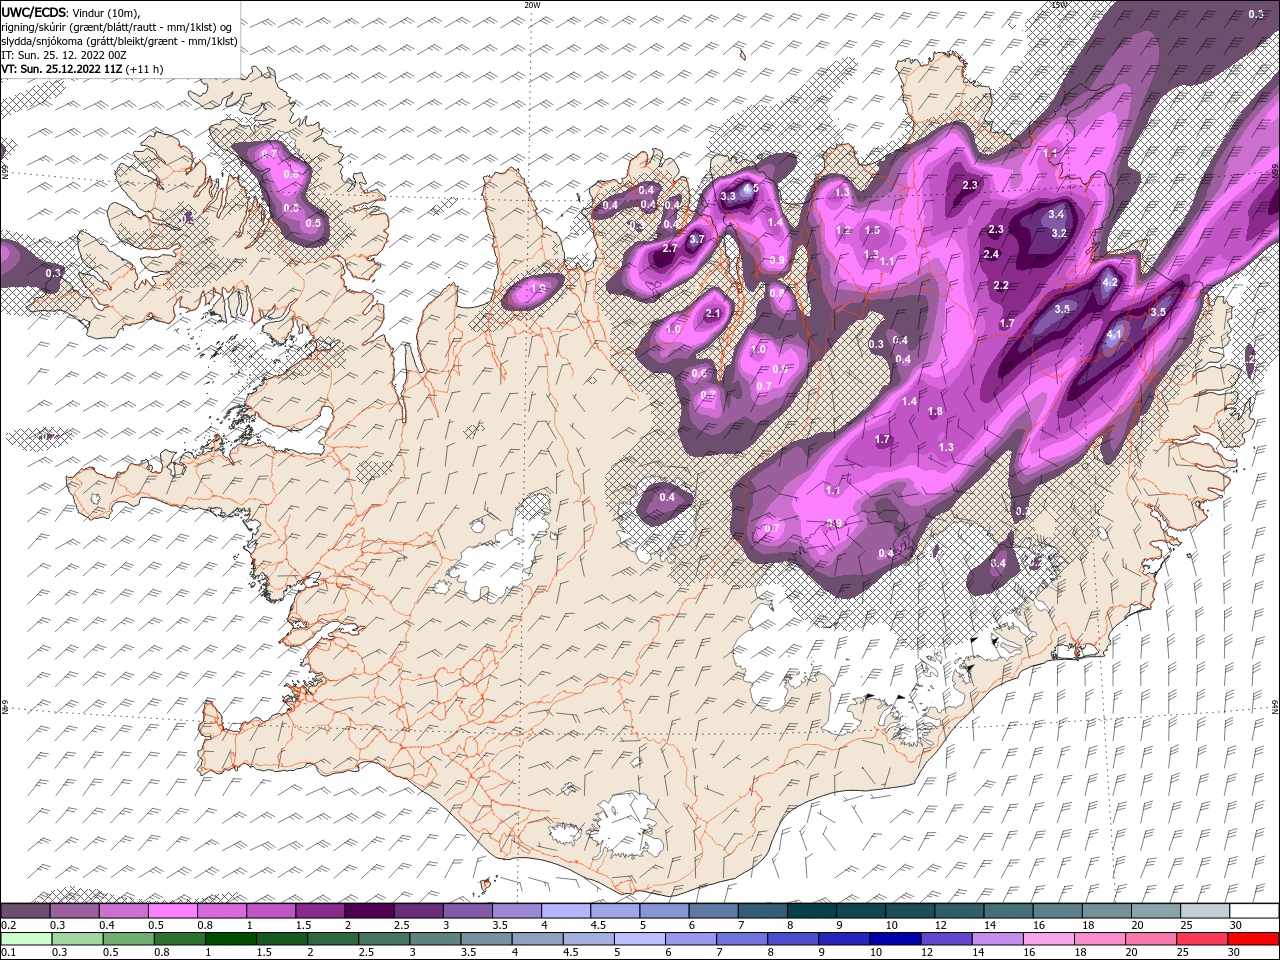Image resolution: width=1280 pixels, height=960 pixels.
Task: Click the 4.2 snowfall value on the map
Action: (1109, 283)
